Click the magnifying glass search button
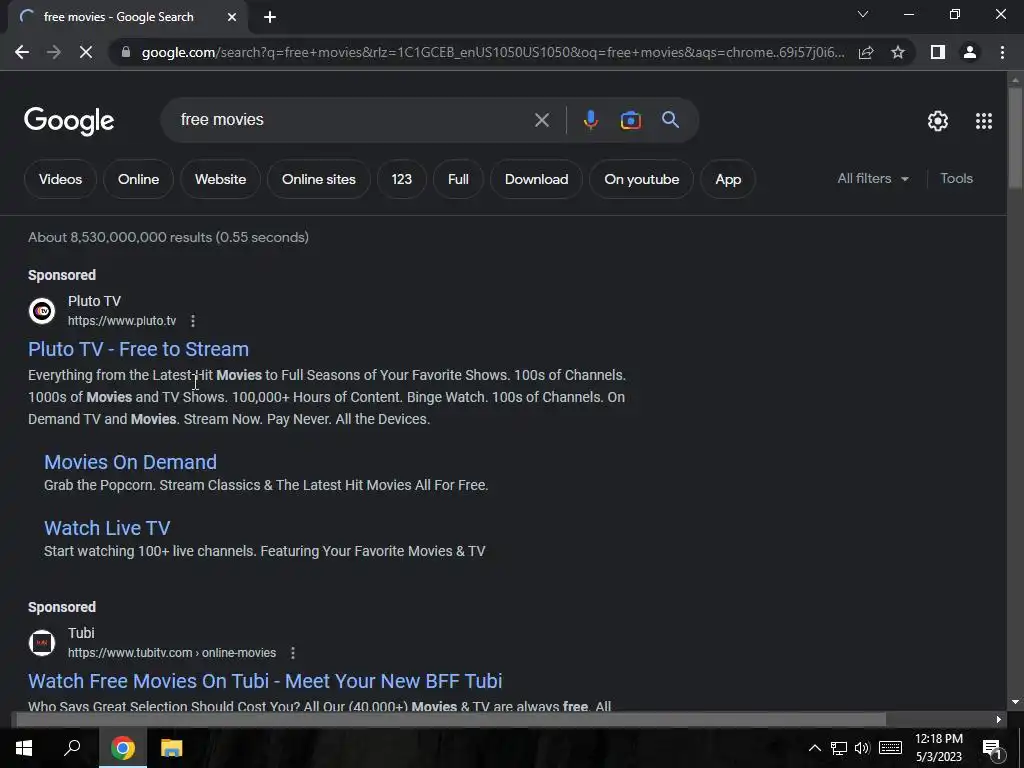The width and height of the screenshot is (1024, 768). [x=670, y=120]
